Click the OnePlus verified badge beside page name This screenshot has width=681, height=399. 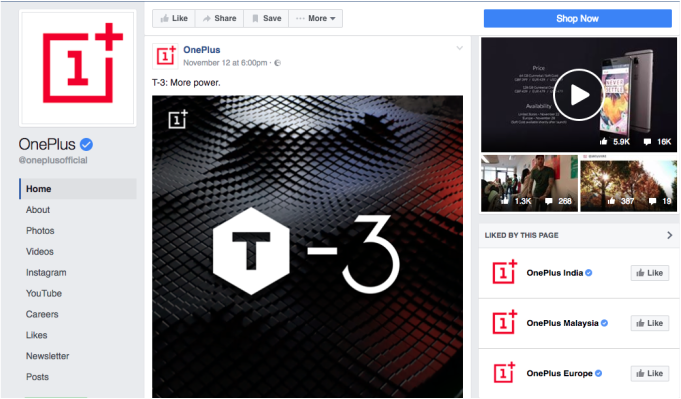coord(86,144)
